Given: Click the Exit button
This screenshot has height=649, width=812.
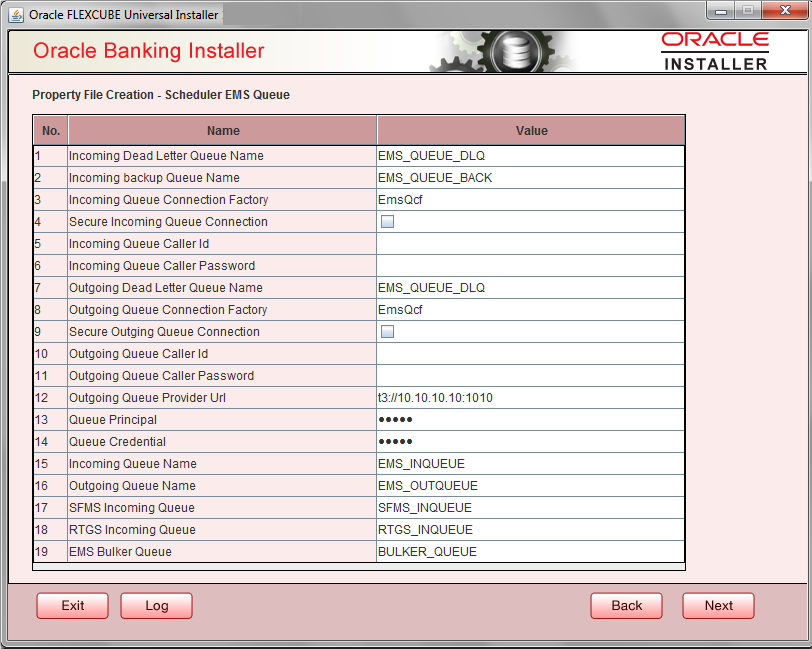Looking at the screenshot, I should tap(72, 605).
